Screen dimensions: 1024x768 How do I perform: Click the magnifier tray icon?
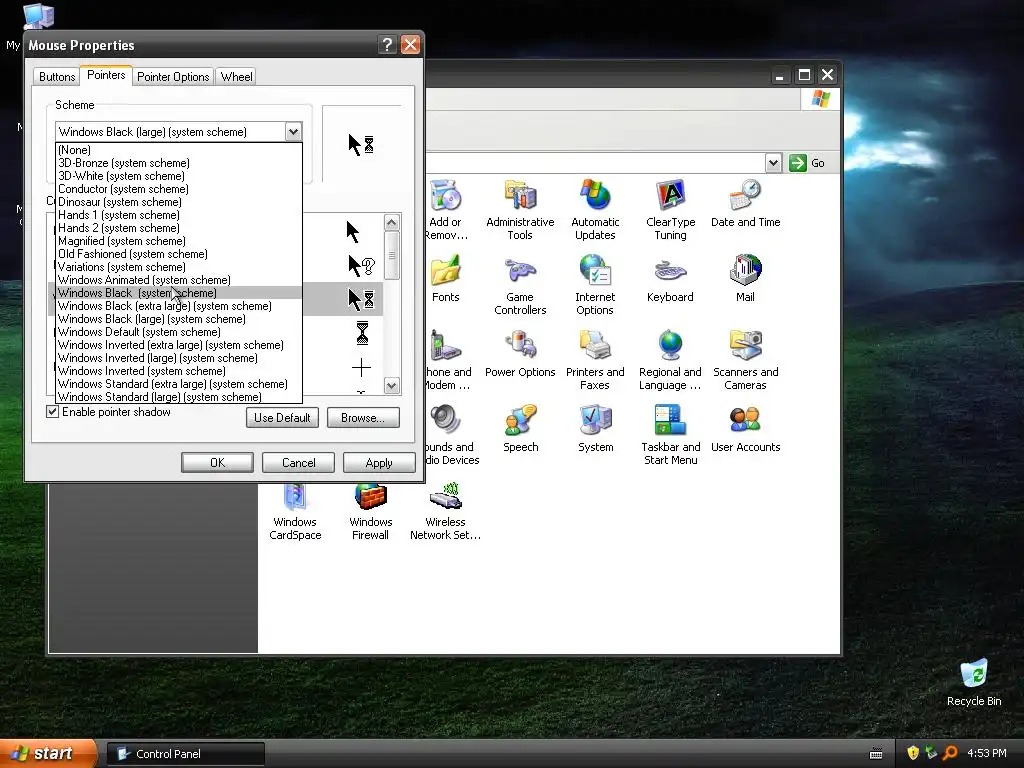pyautogui.click(x=950, y=753)
